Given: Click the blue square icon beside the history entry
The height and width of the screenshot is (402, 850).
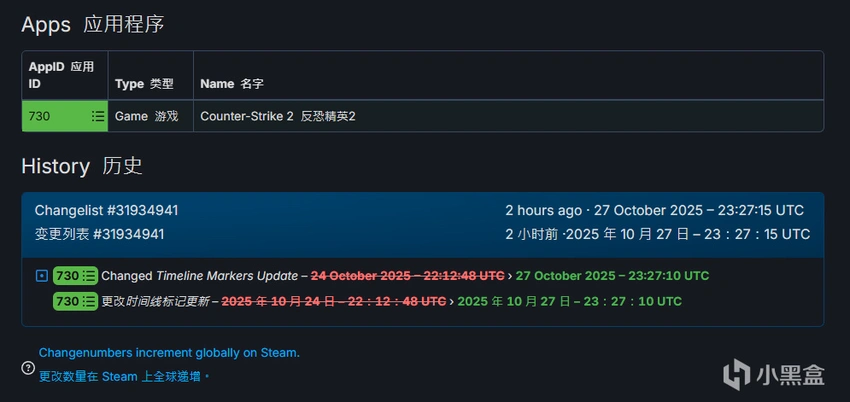Looking at the screenshot, I should [41, 276].
